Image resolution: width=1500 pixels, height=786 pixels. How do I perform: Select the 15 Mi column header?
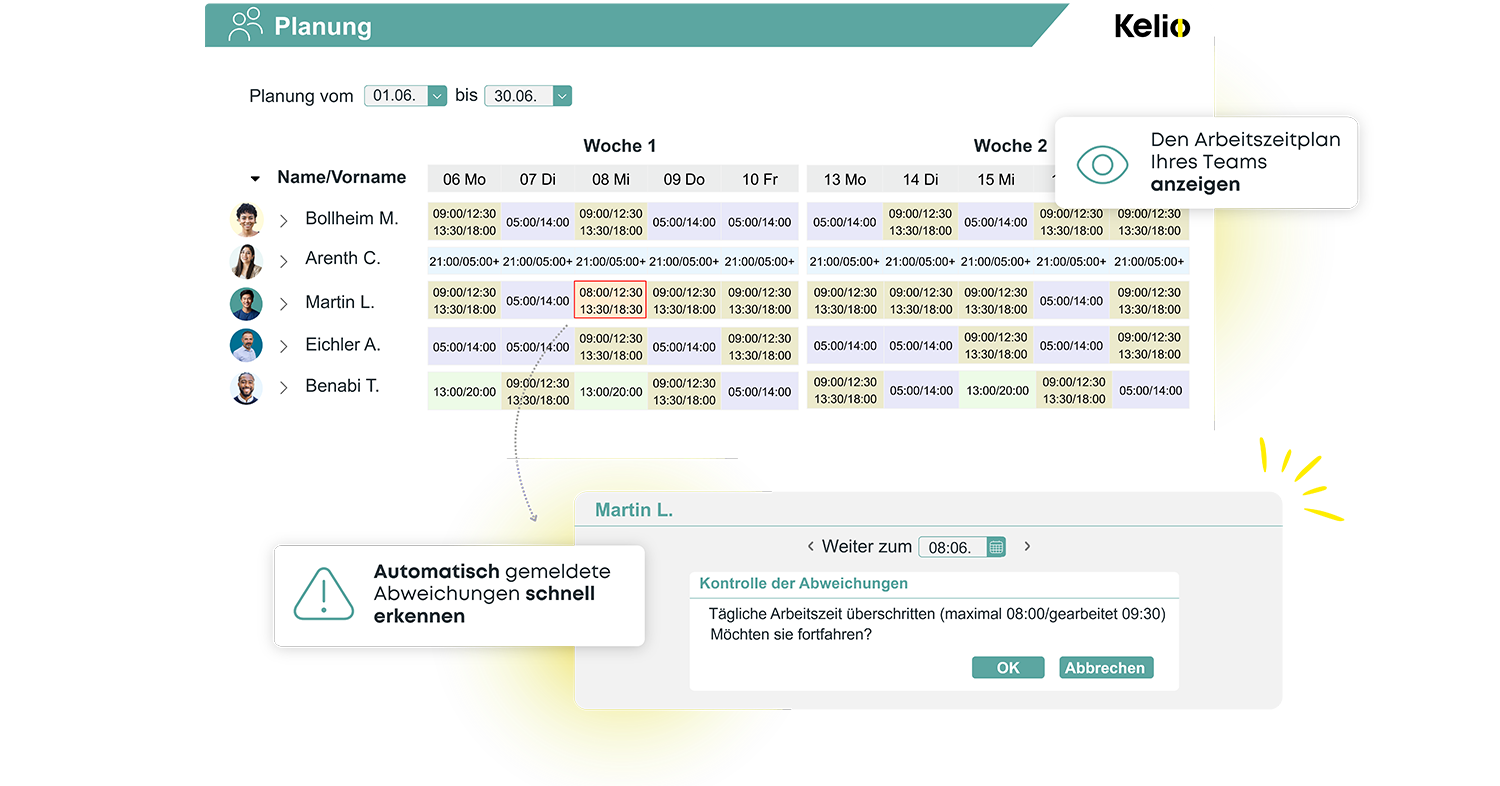click(x=996, y=179)
